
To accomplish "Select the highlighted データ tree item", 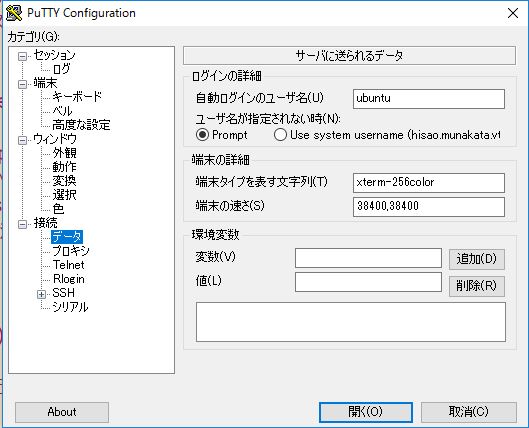I will [x=67, y=237].
